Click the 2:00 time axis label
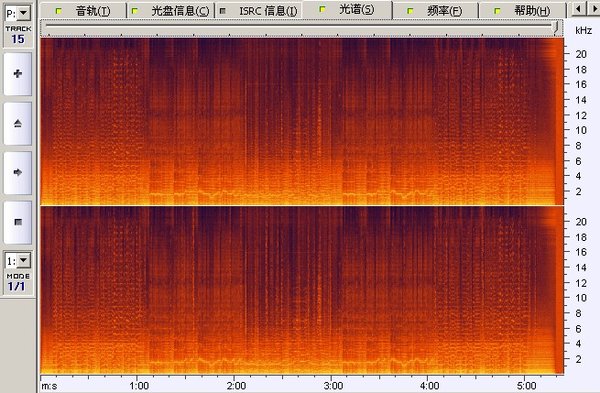This screenshot has width=600, height=393. pyautogui.click(x=236, y=385)
